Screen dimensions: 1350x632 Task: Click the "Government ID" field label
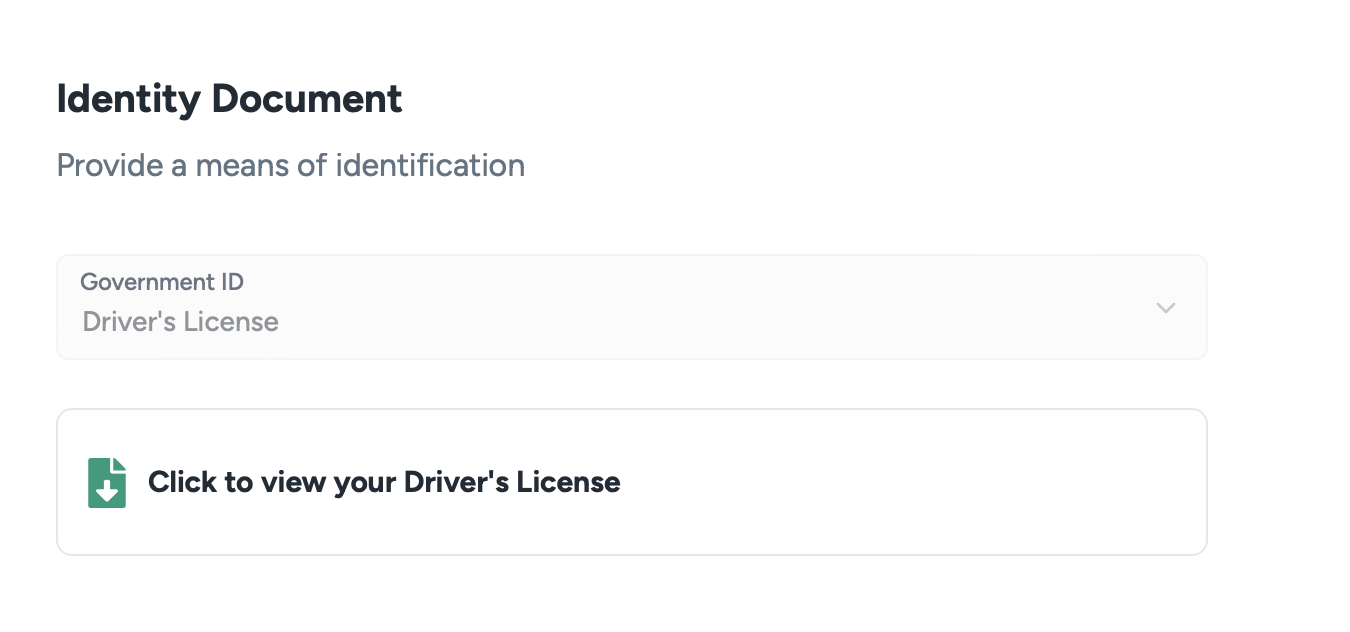coord(162,282)
